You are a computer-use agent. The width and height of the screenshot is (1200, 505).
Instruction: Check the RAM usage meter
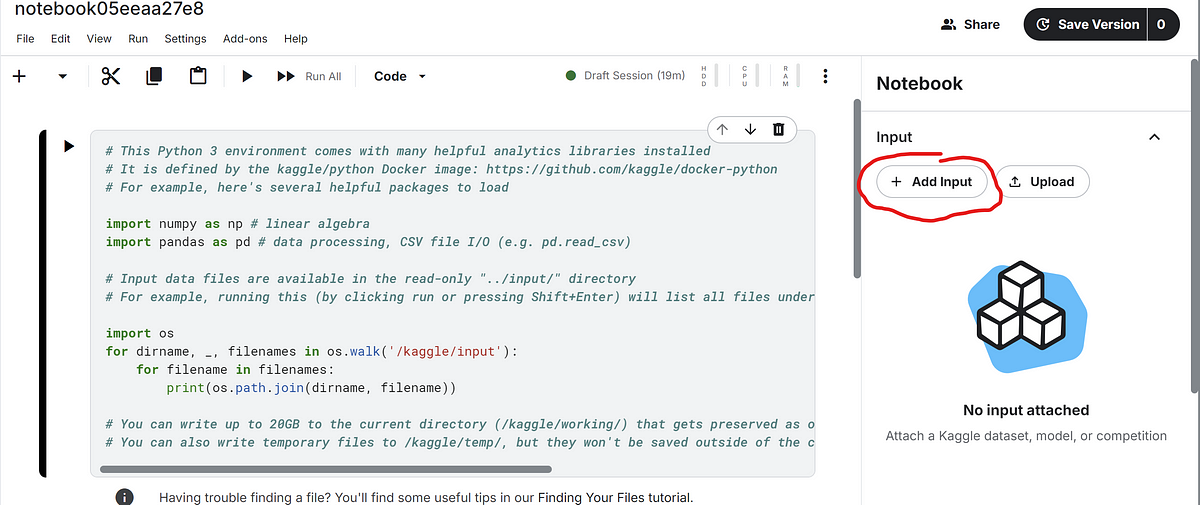pyautogui.click(x=791, y=76)
